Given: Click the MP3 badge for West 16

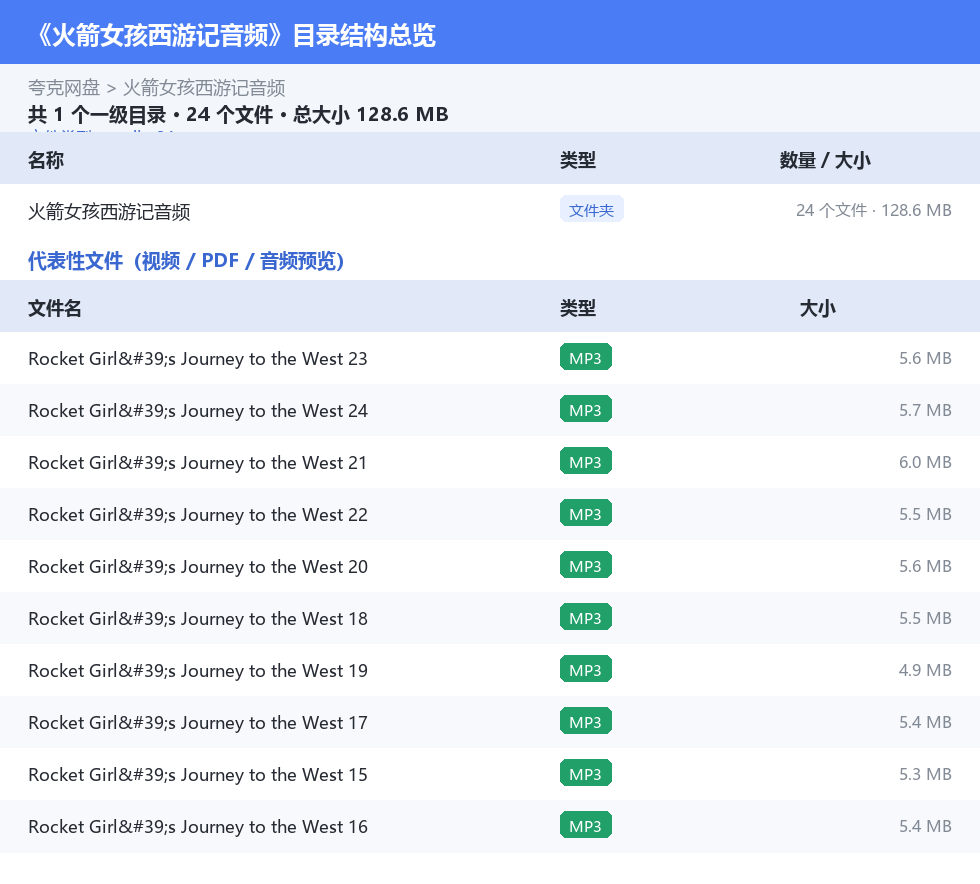Looking at the screenshot, I should (x=586, y=825).
